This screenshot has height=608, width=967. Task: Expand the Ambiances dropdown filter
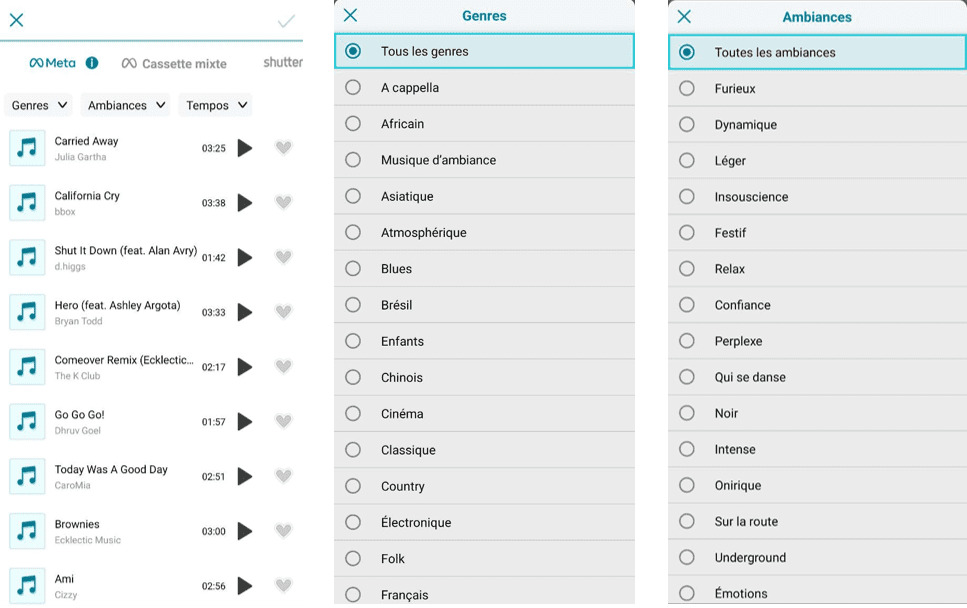(x=125, y=105)
